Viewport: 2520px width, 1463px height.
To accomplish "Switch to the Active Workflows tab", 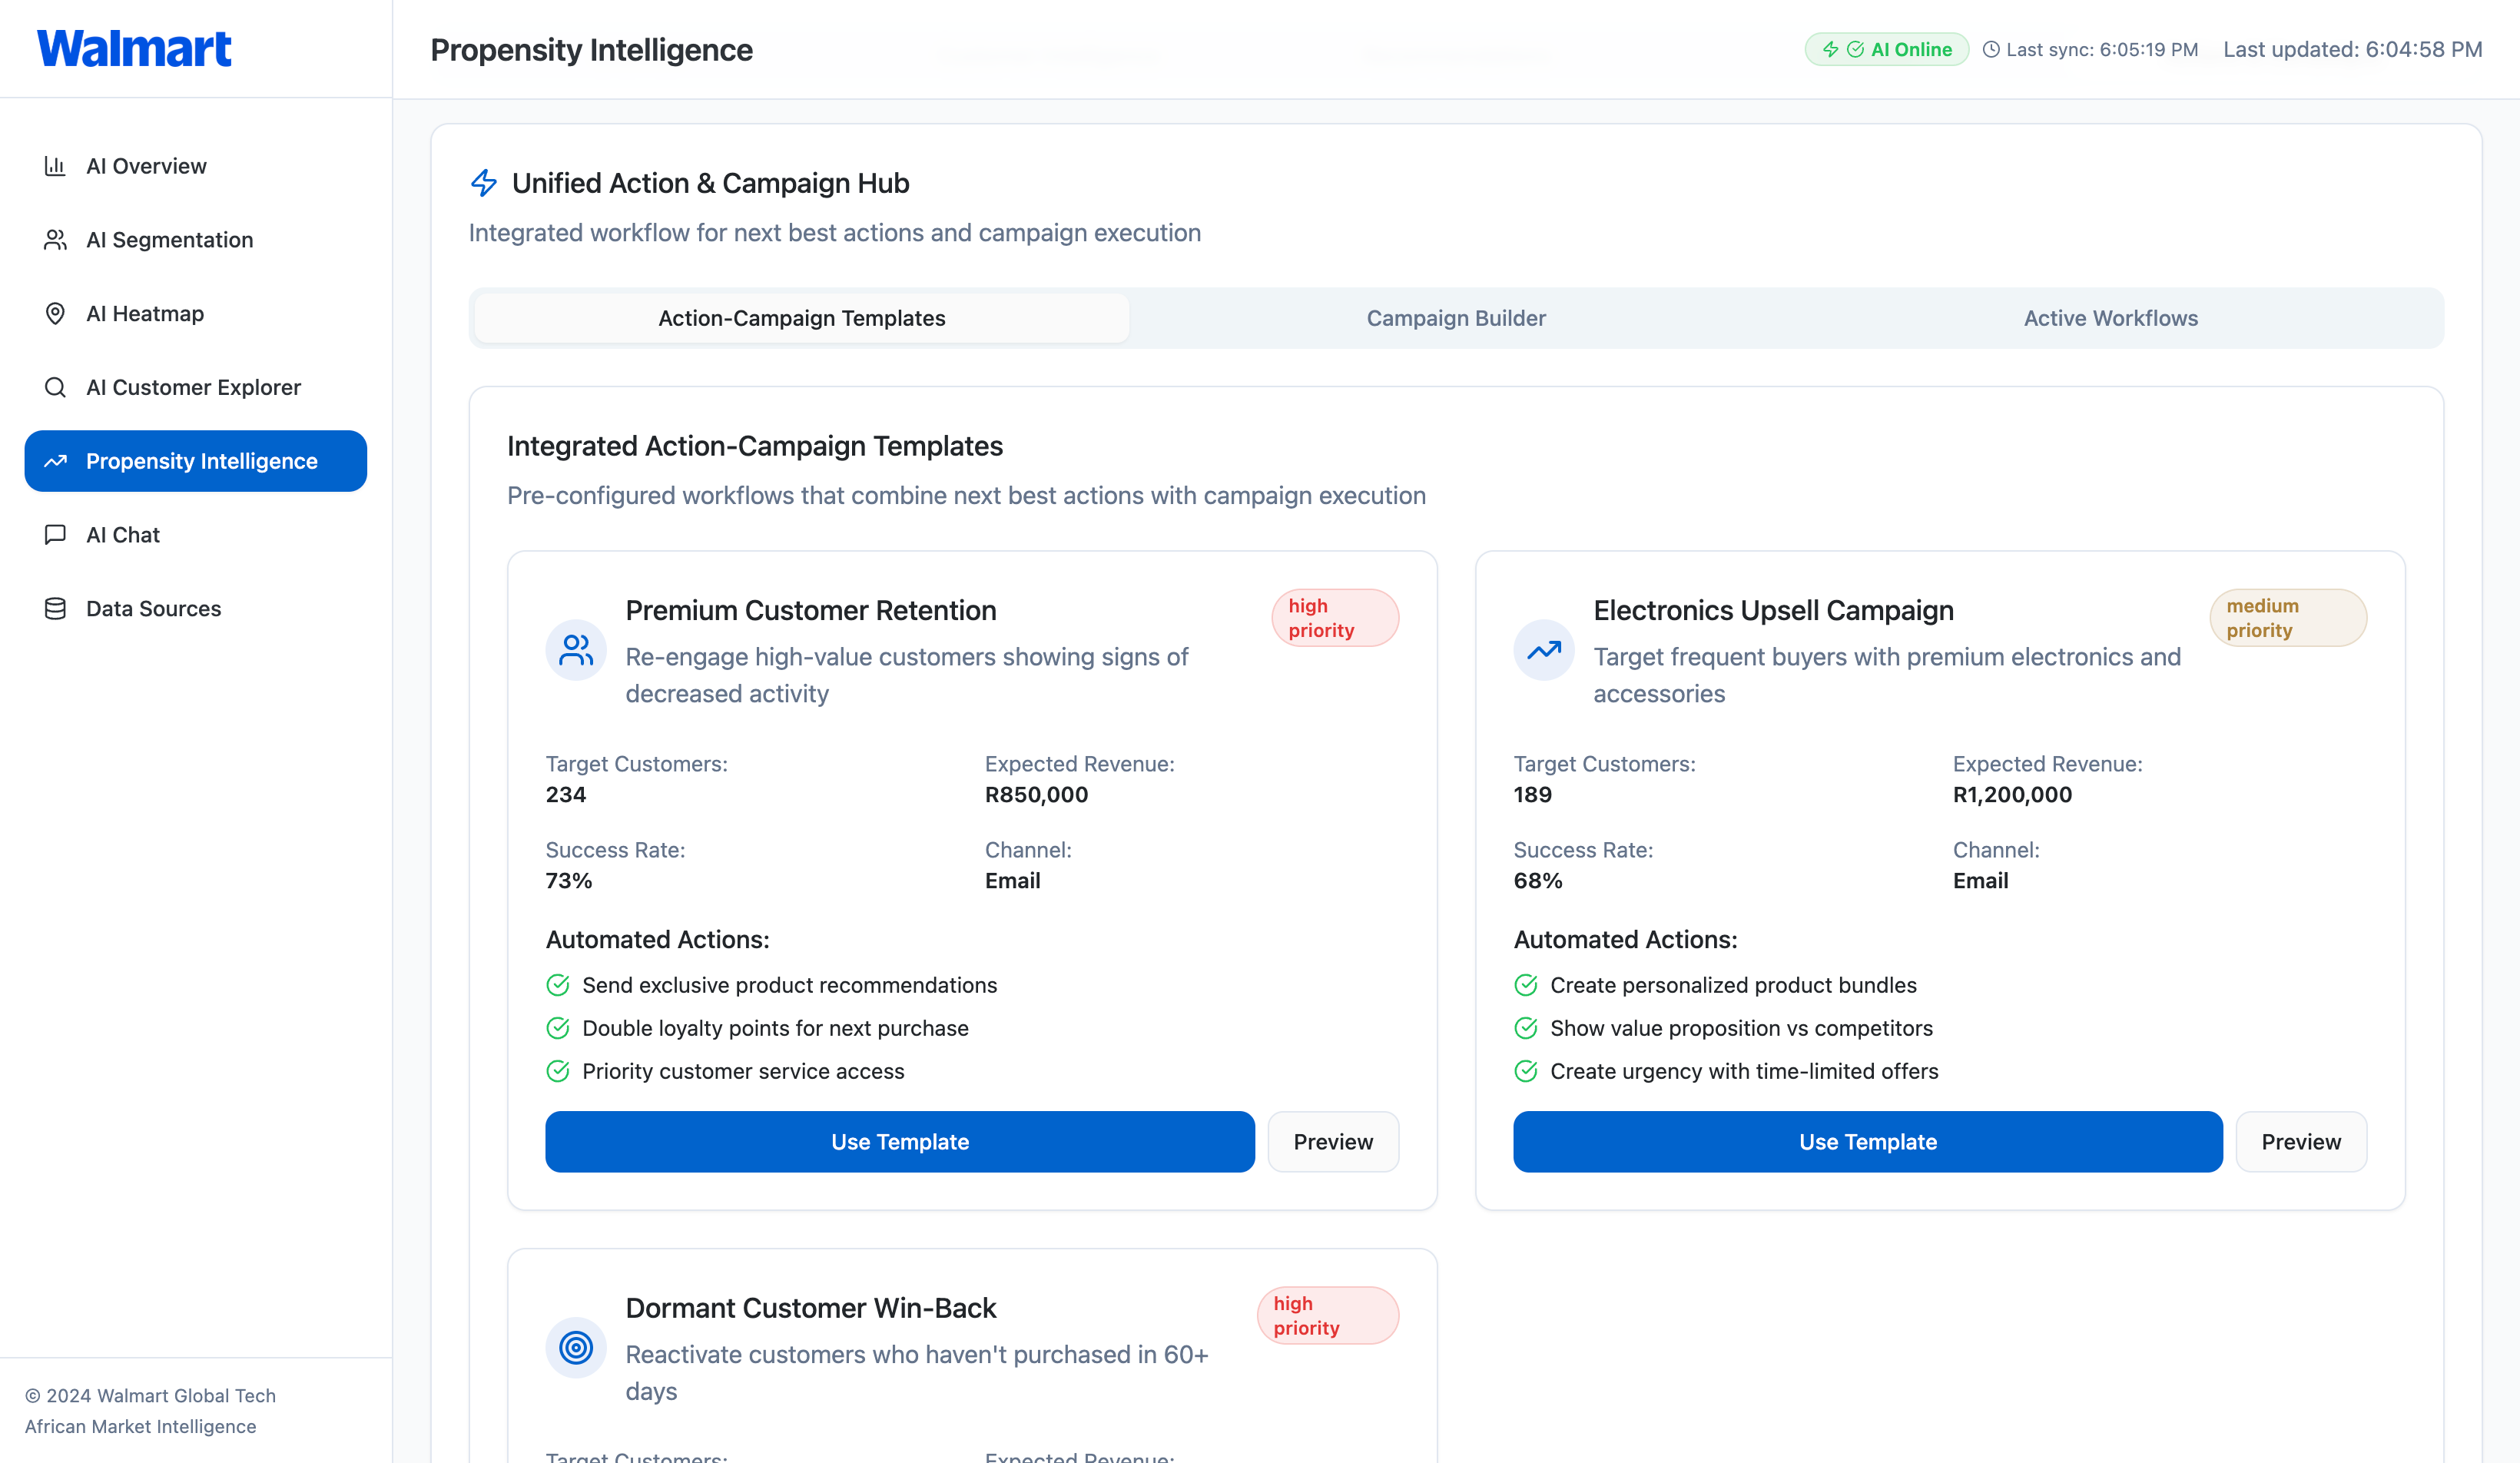I will point(2111,318).
